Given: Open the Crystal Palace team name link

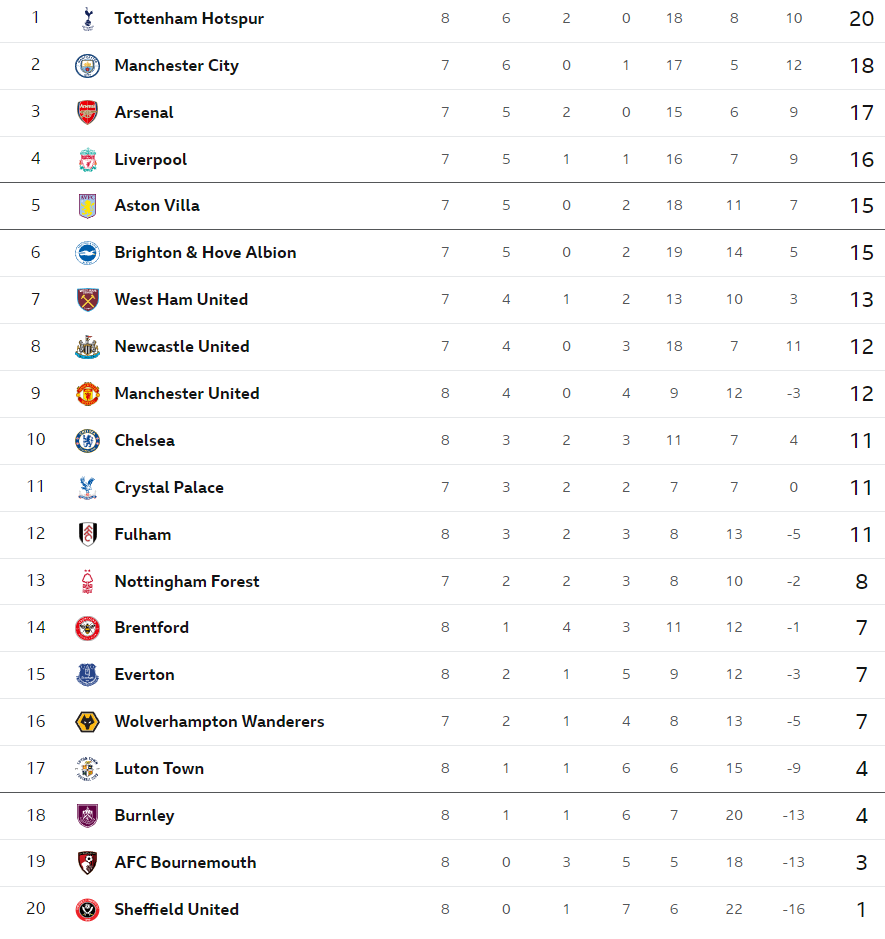Looking at the screenshot, I should click(169, 487).
